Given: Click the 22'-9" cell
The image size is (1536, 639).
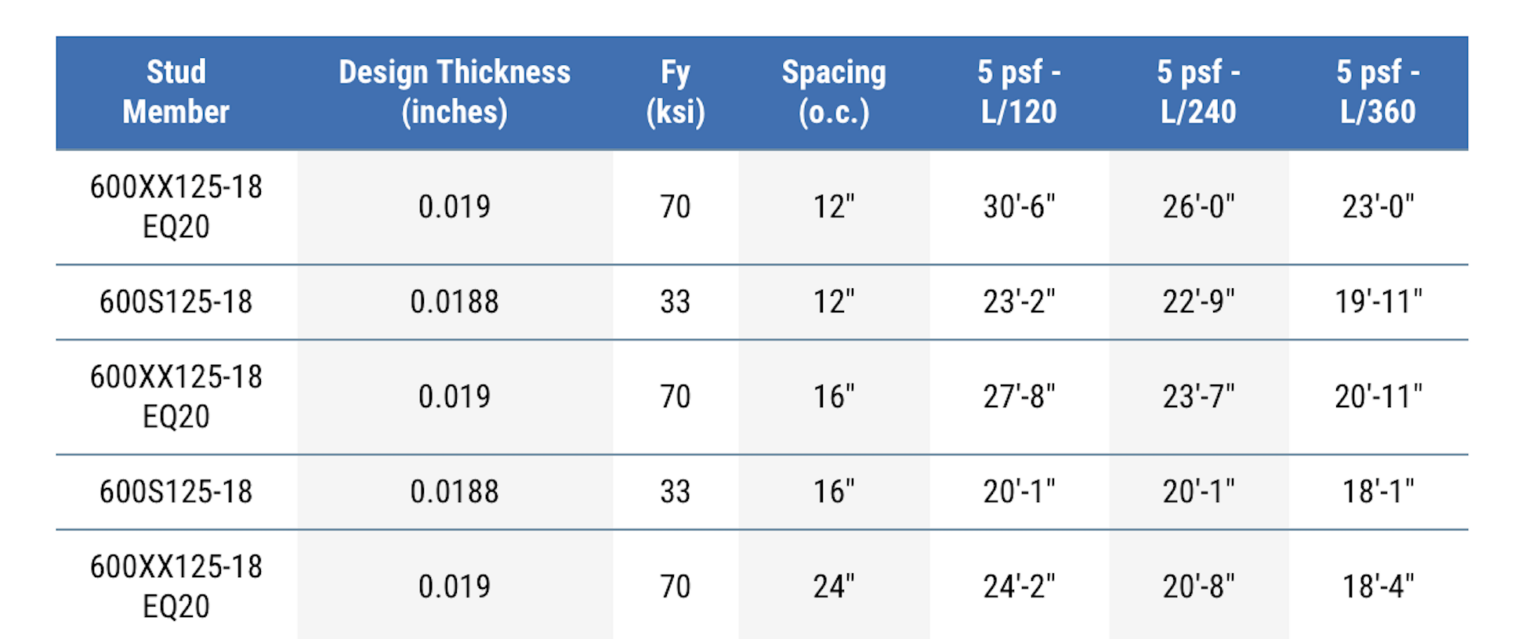Looking at the screenshot, I should coord(1198,302).
